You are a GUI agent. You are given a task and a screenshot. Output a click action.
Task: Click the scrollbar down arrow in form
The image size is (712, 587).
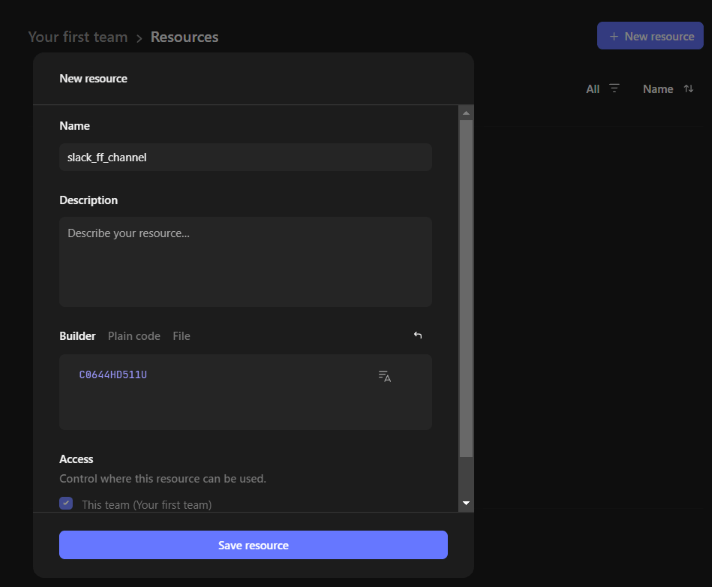pos(466,503)
